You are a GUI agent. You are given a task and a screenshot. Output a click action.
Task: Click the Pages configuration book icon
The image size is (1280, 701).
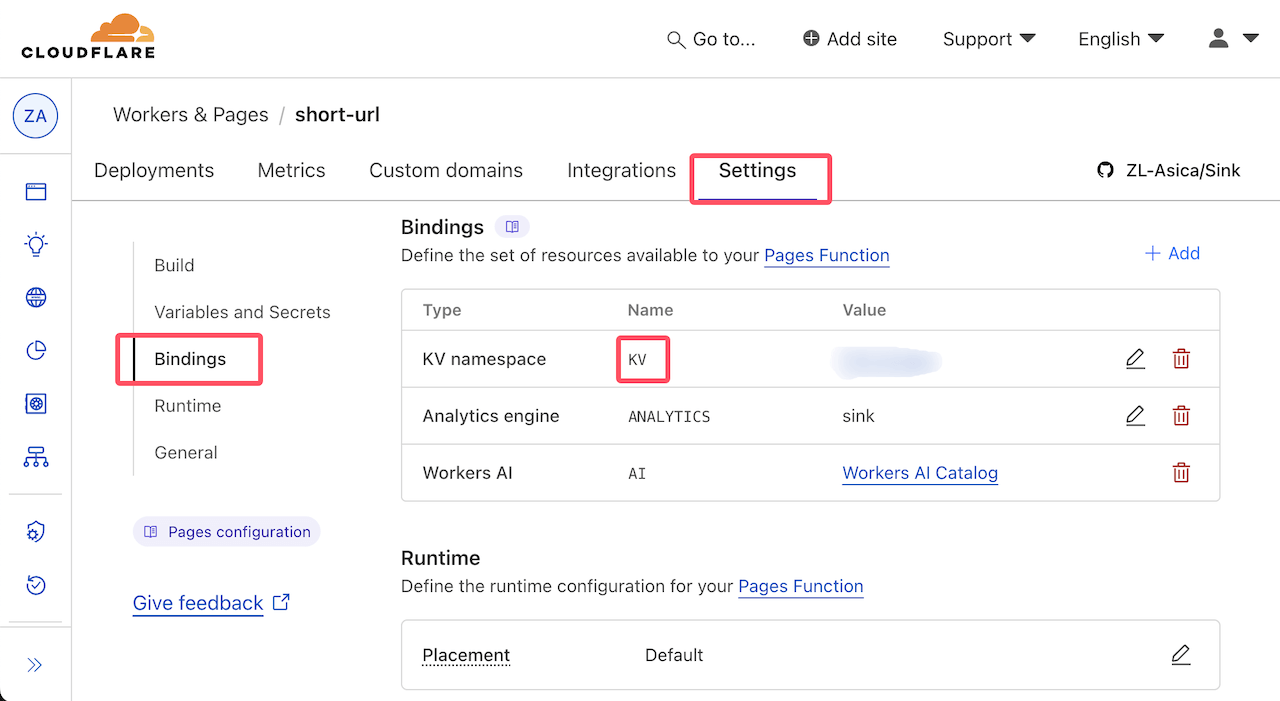(x=151, y=532)
